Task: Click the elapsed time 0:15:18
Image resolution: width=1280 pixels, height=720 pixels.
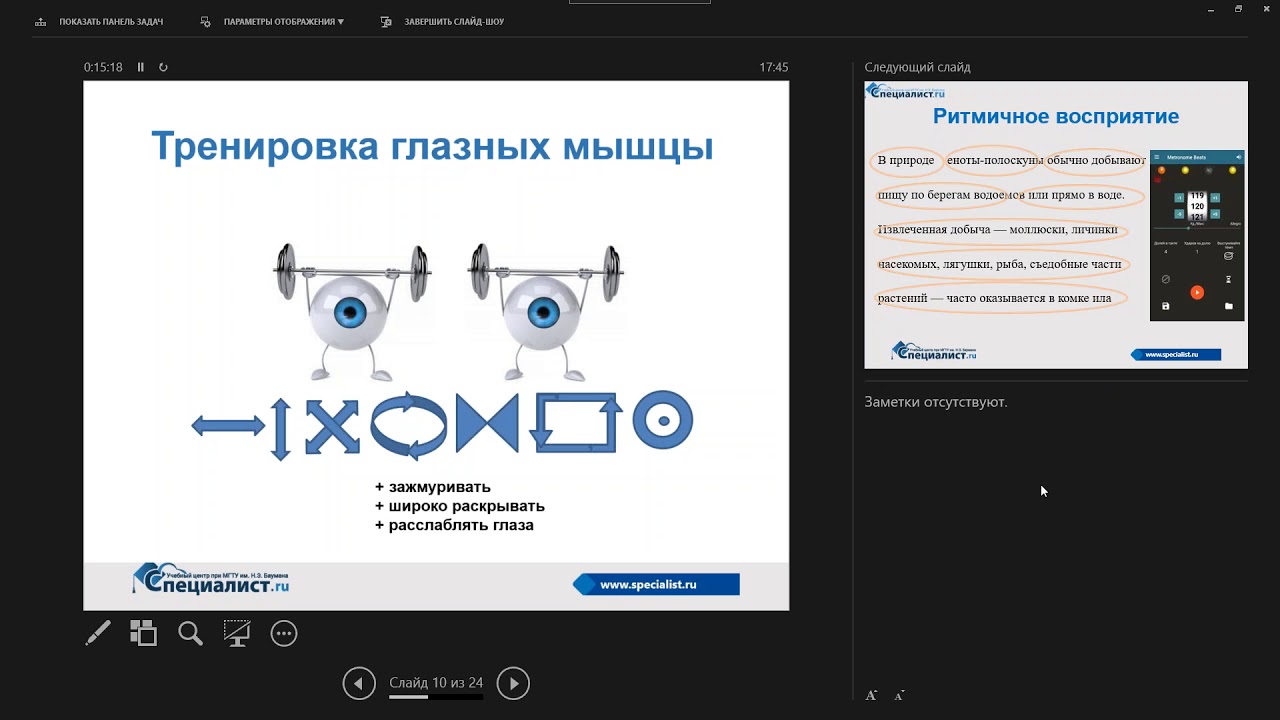Action: [x=103, y=67]
